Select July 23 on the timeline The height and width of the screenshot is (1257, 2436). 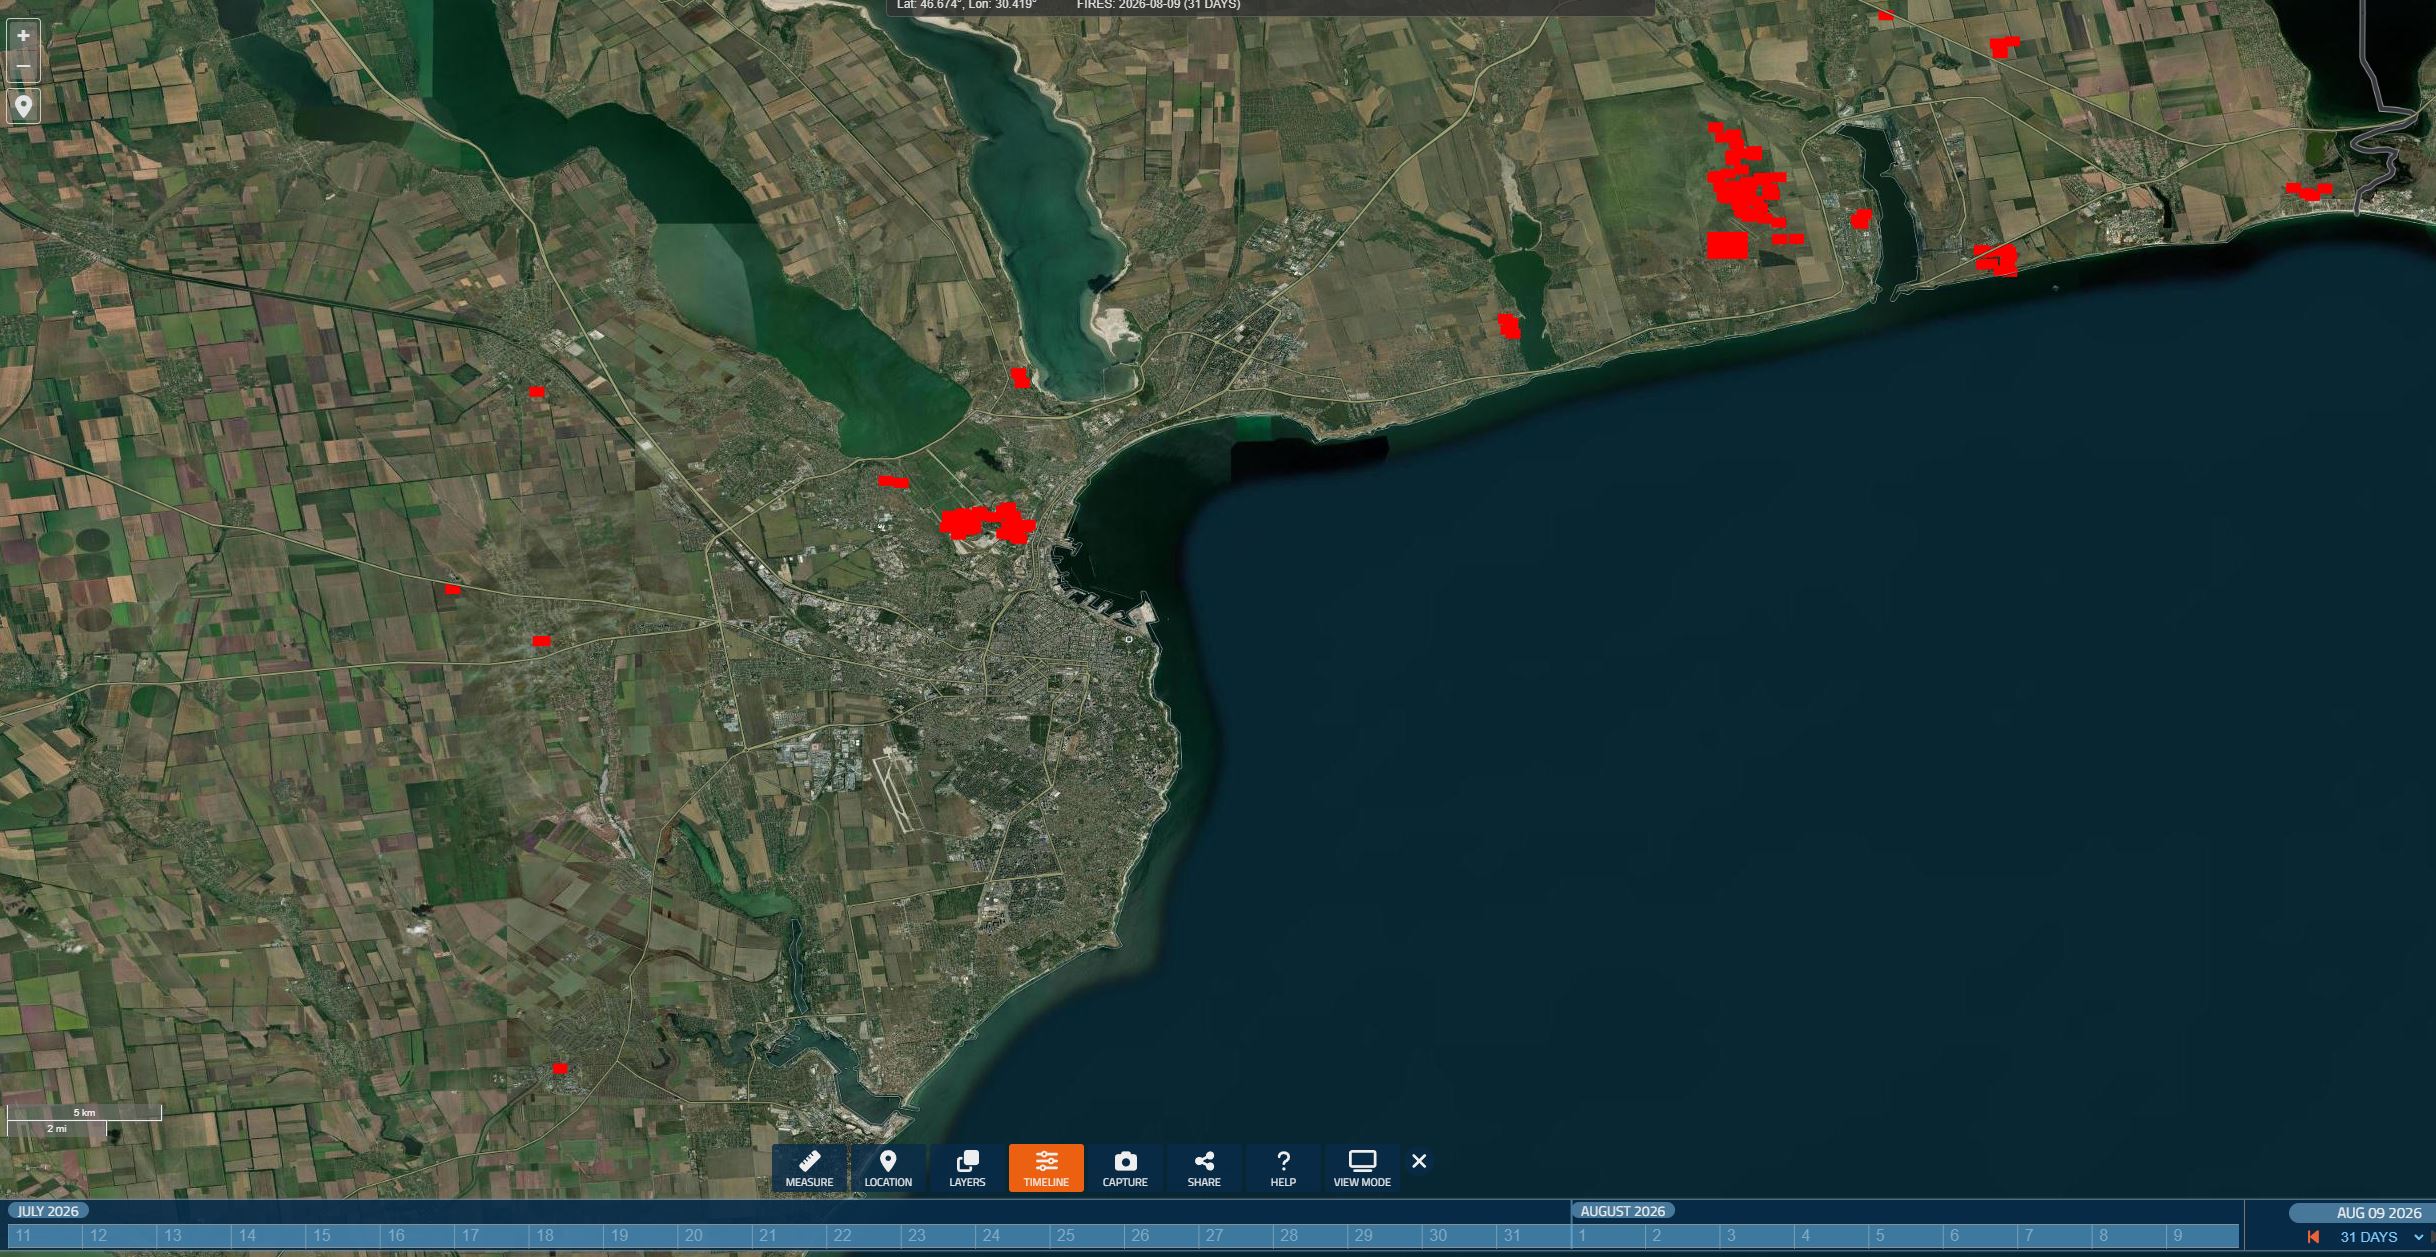coord(938,1236)
